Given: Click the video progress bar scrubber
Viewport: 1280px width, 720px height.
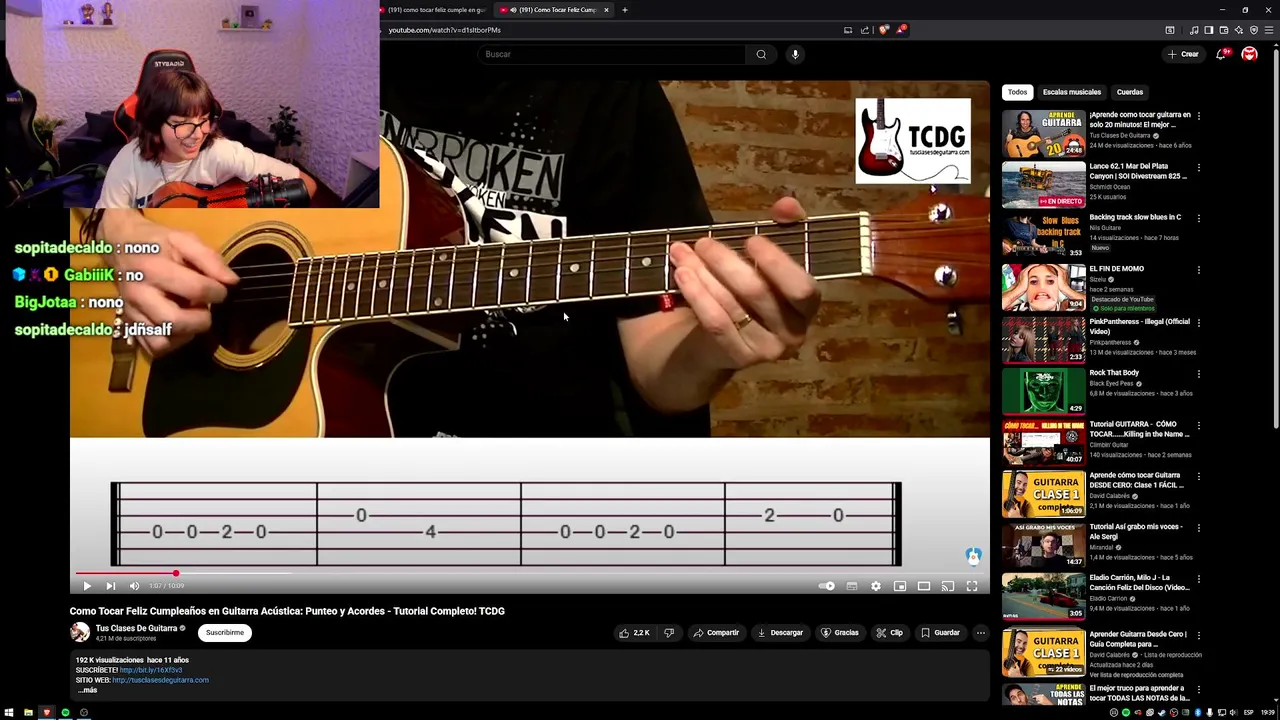Looking at the screenshot, I should pyautogui.click(x=176, y=573).
